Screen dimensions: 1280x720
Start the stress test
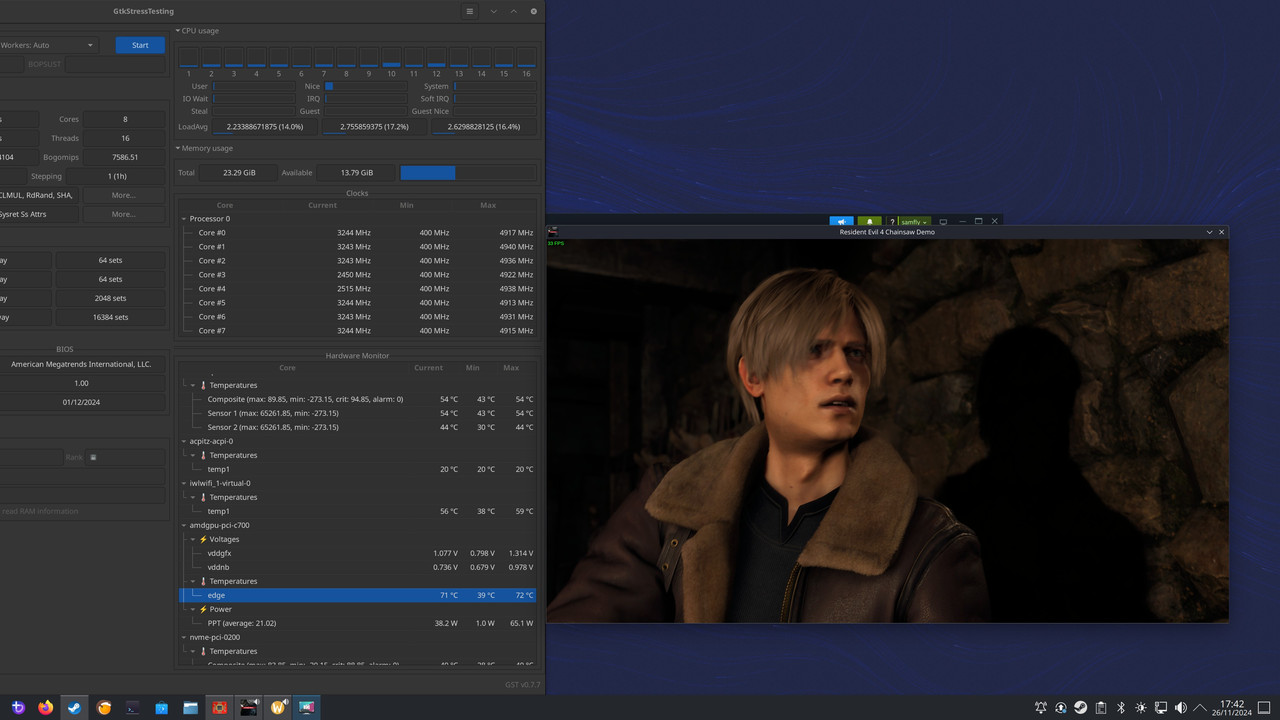(140, 45)
